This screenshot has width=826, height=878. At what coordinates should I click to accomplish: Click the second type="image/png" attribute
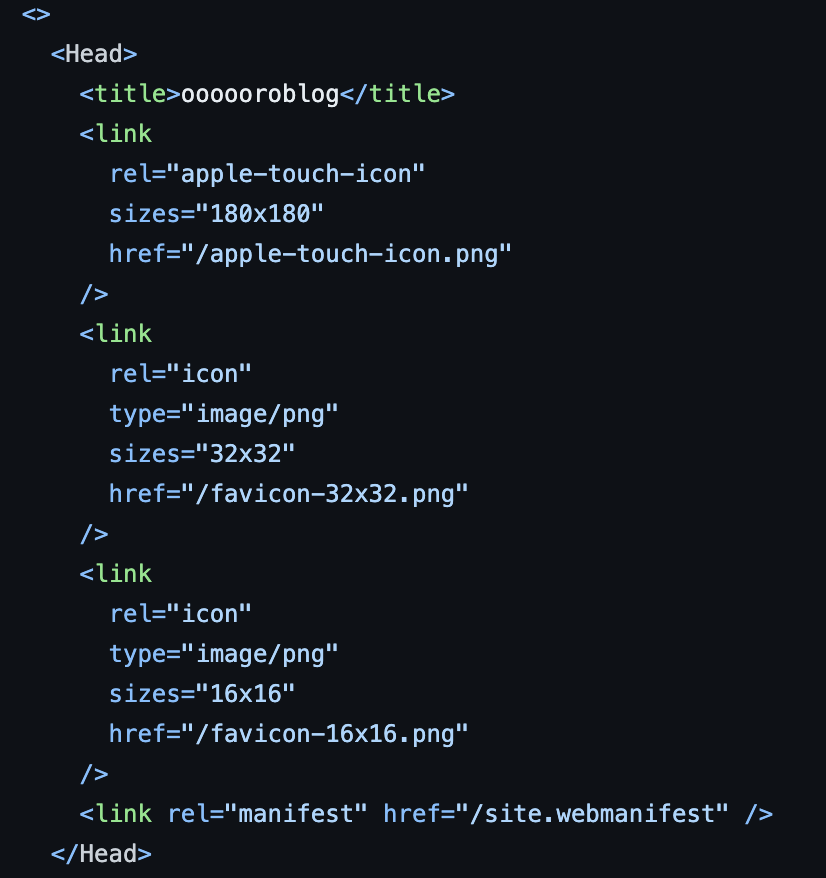[x=223, y=654]
